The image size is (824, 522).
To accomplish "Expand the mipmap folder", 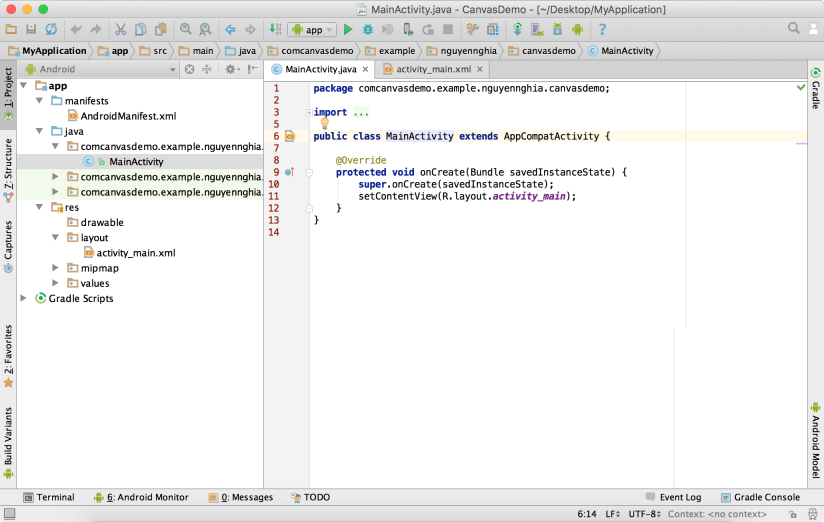I will pyautogui.click(x=55, y=268).
